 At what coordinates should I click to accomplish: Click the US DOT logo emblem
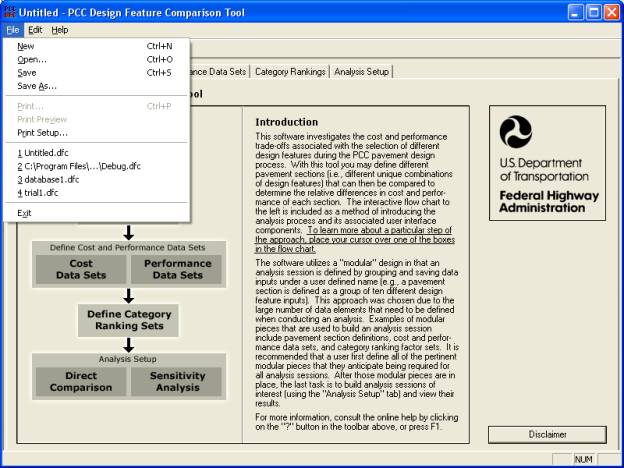point(516,131)
